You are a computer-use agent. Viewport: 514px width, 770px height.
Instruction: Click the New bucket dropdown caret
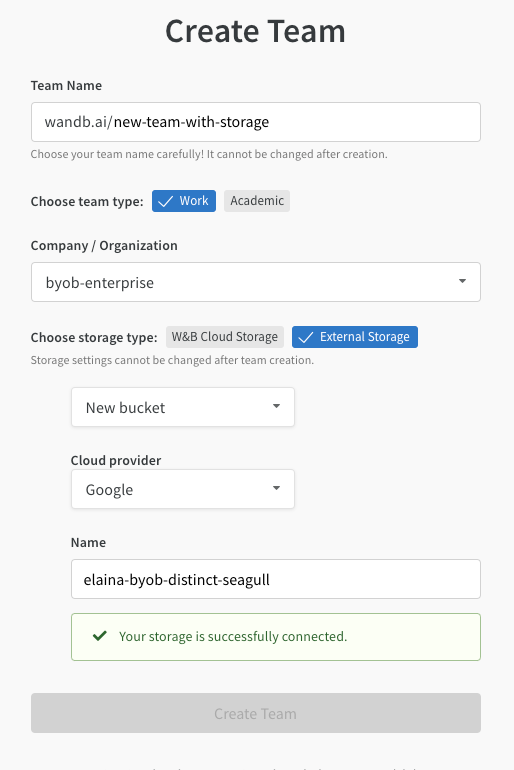[276, 406]
